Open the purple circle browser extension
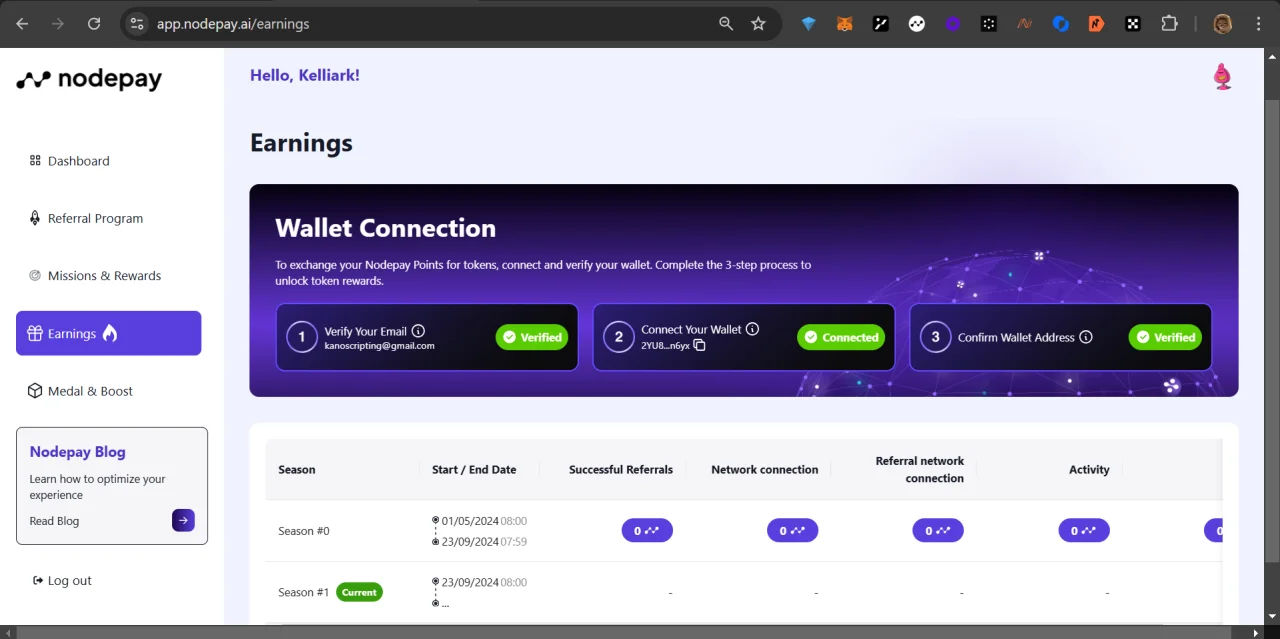Screen dimensions: 1280x639 [x=953, y=24]
